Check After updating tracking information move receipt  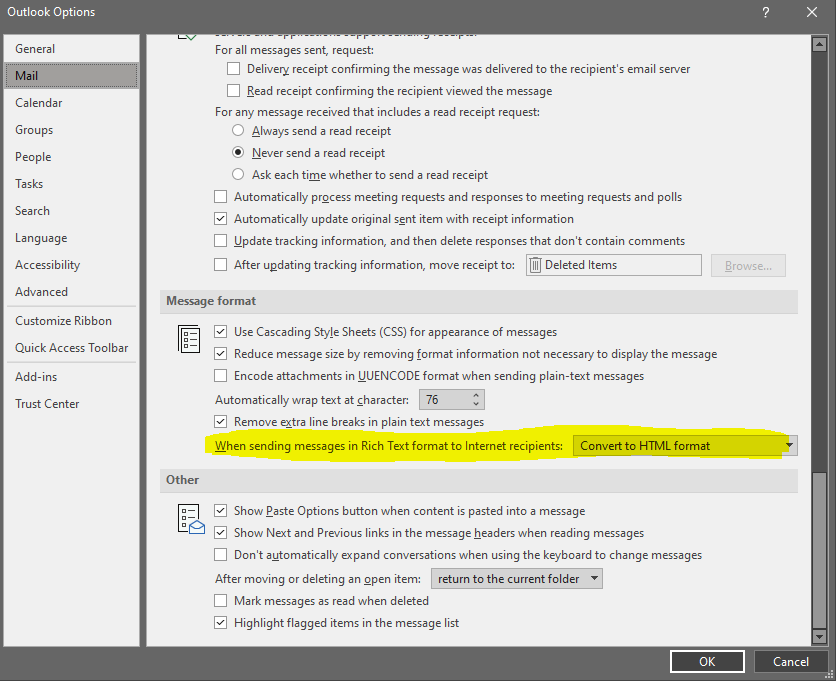pos(220,265)
